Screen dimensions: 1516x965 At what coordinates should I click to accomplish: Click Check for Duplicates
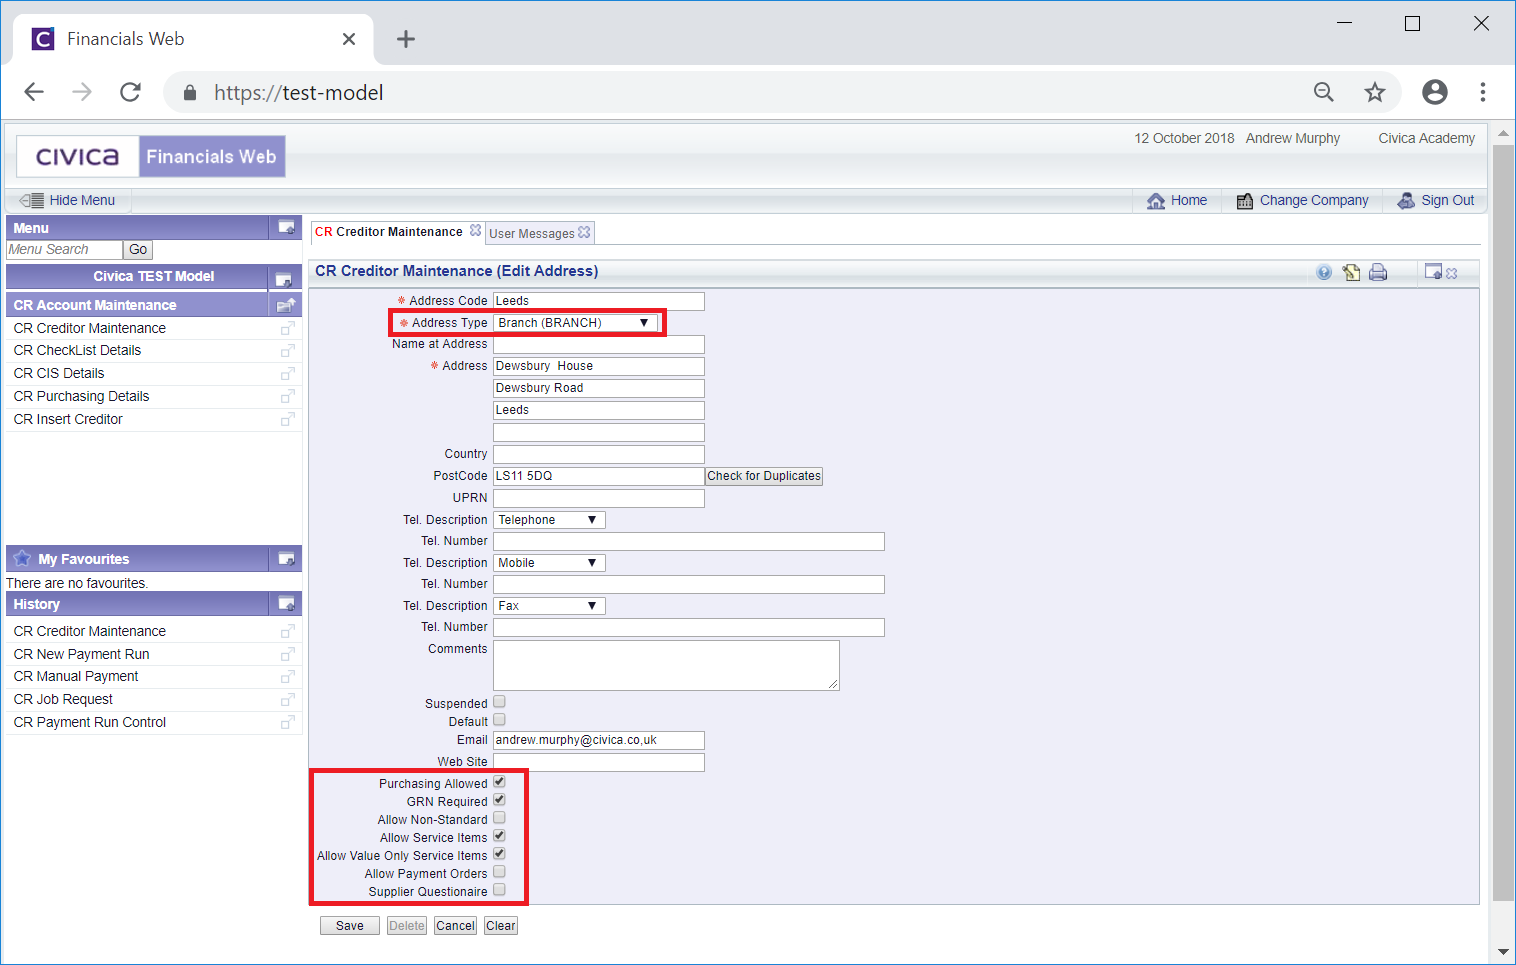(x=764, y=476)
